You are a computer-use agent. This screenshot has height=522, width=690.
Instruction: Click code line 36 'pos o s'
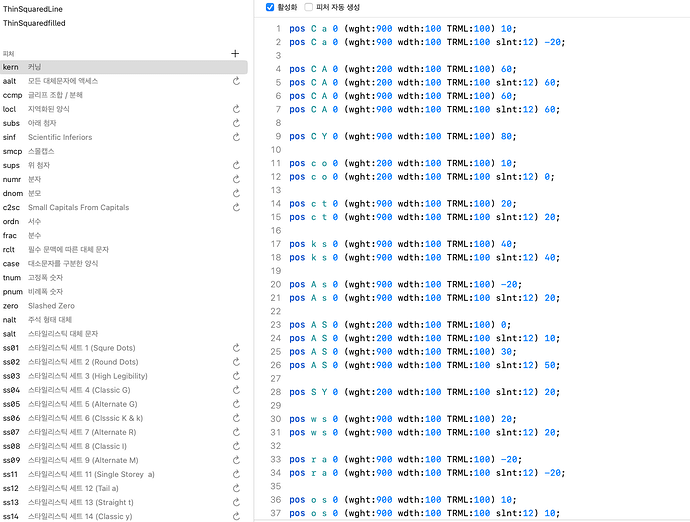[403, 500]
